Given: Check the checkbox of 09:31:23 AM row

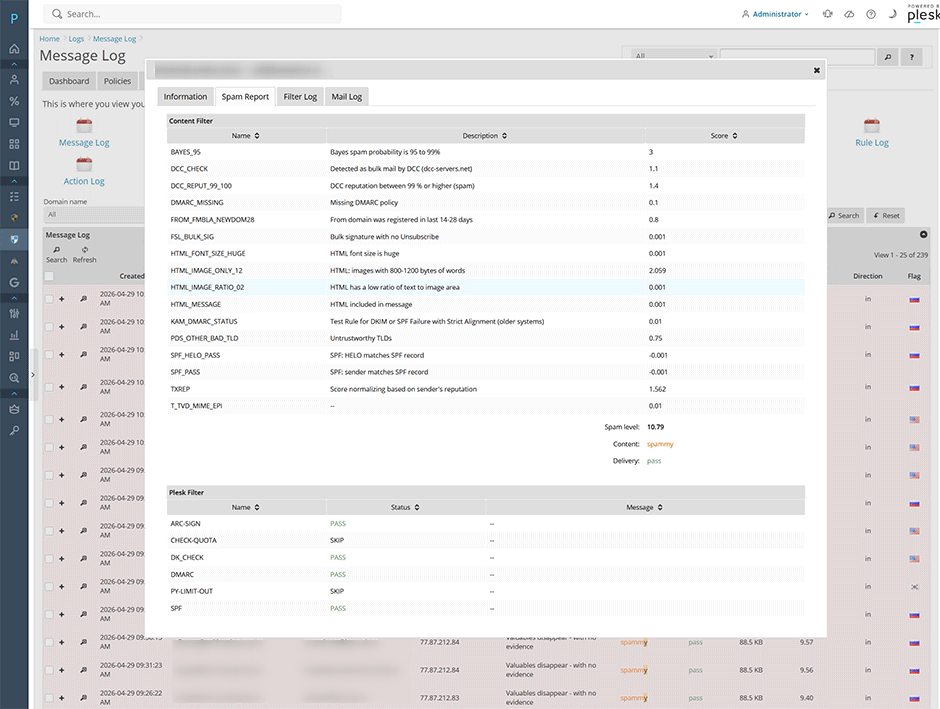Looking at the screenshot, I should pos(49,670).
